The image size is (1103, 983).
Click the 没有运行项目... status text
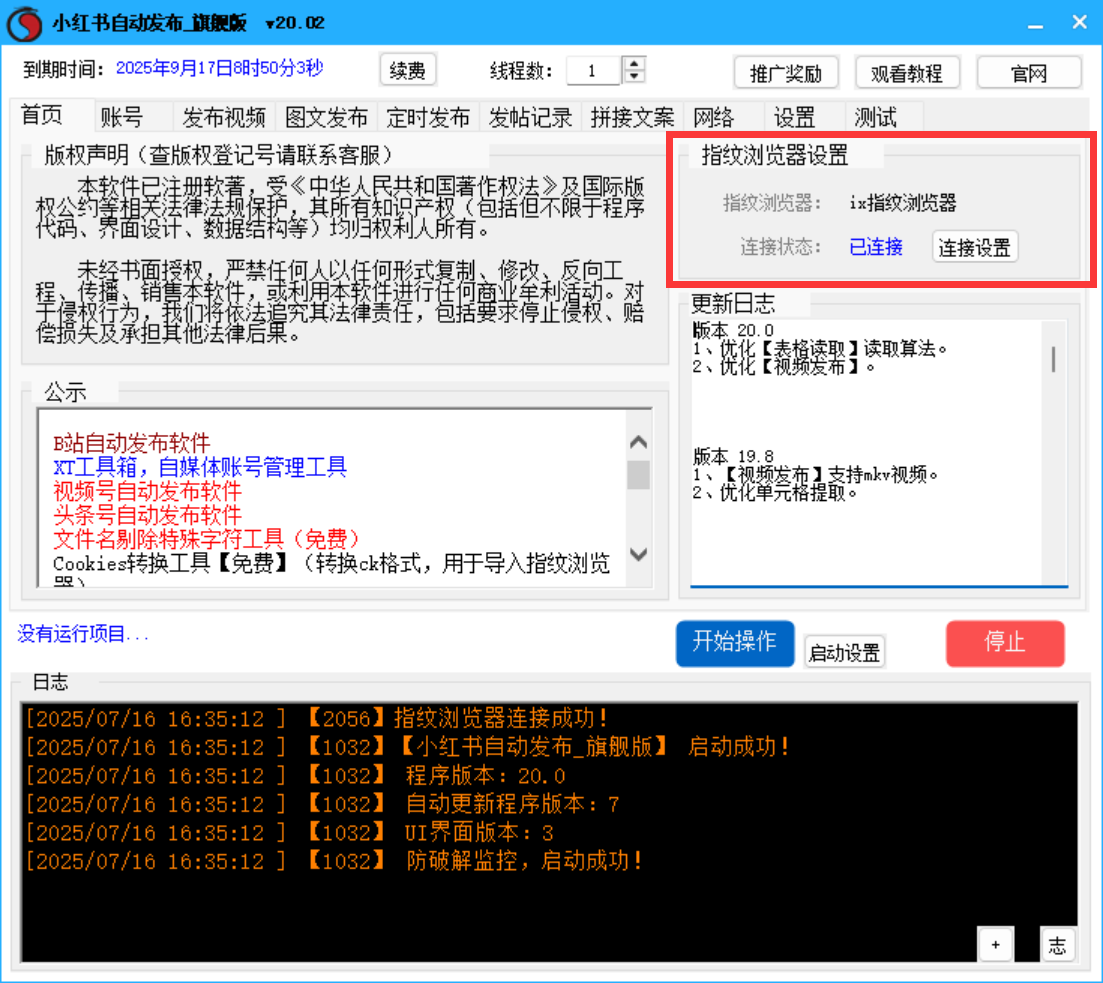[x=83, y=634]
